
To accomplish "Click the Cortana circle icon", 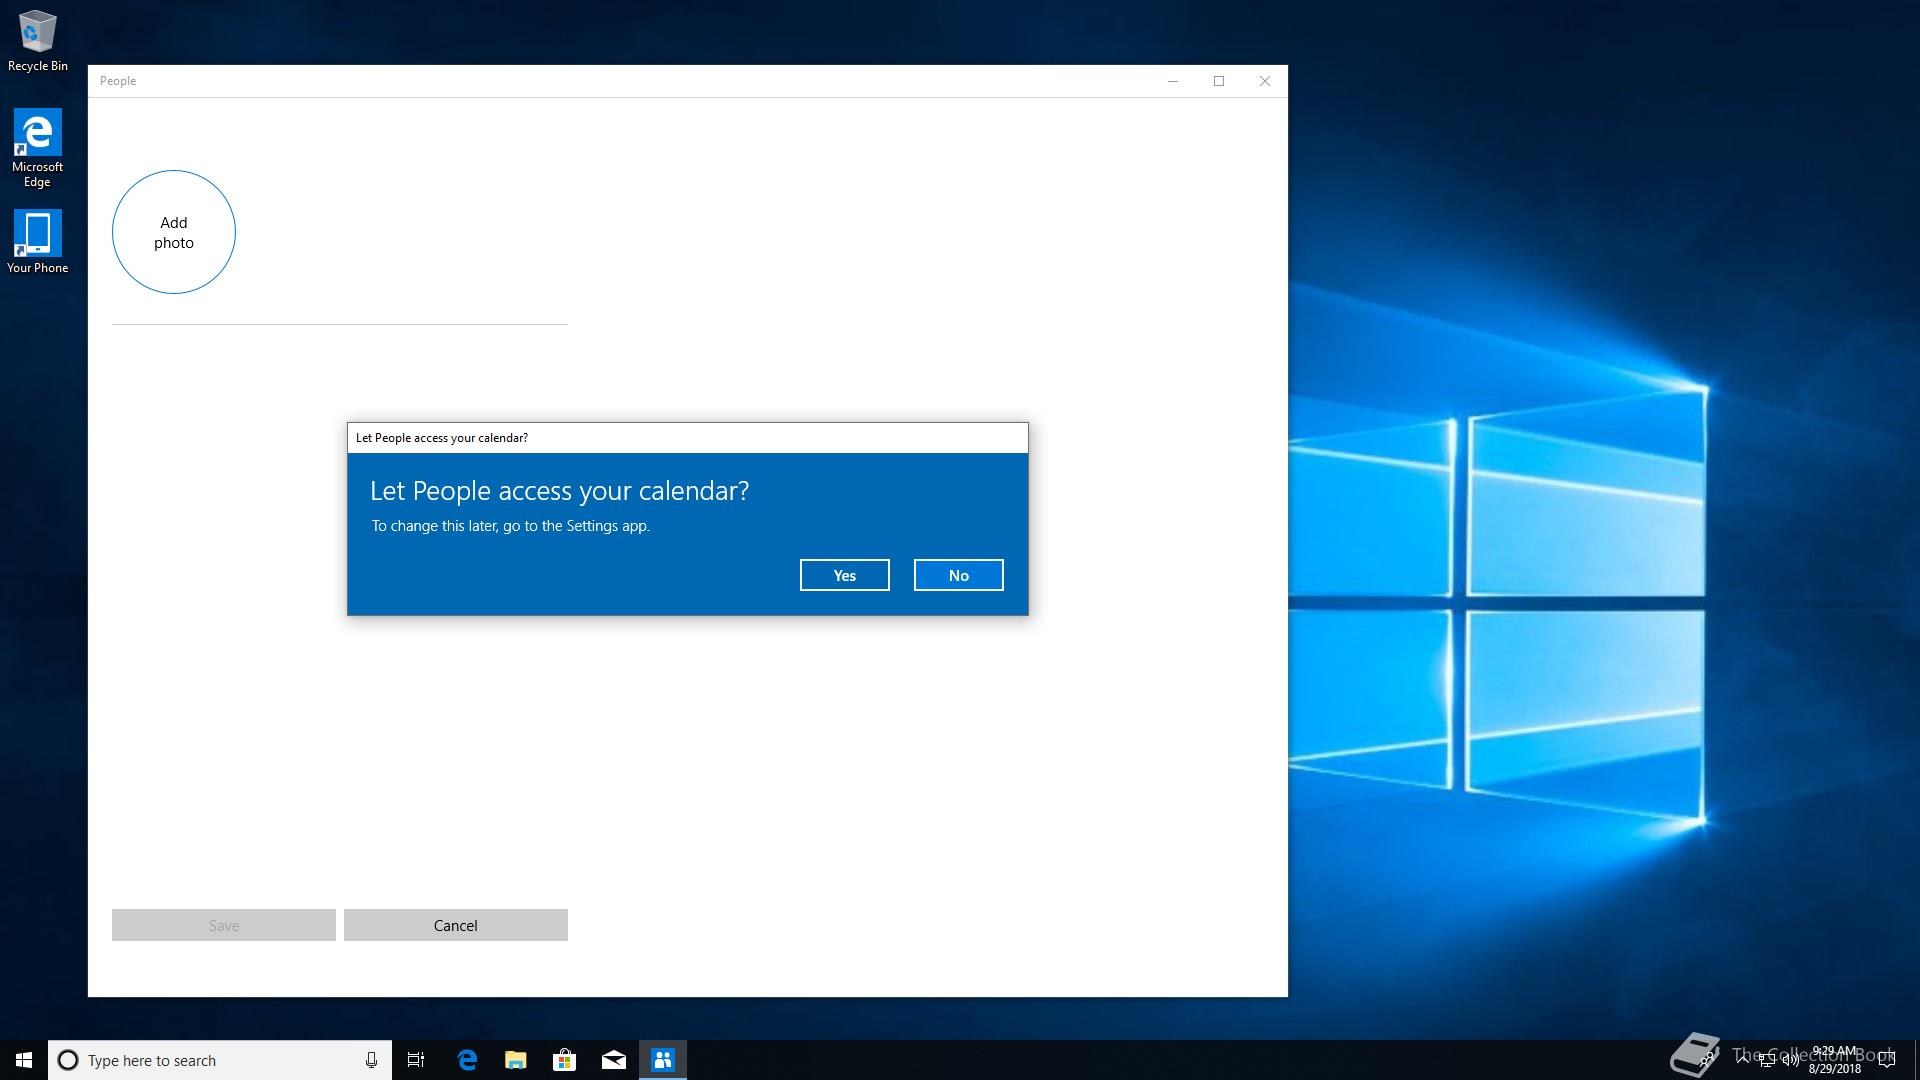I will pyautogui.click(x=68, y=1060).
